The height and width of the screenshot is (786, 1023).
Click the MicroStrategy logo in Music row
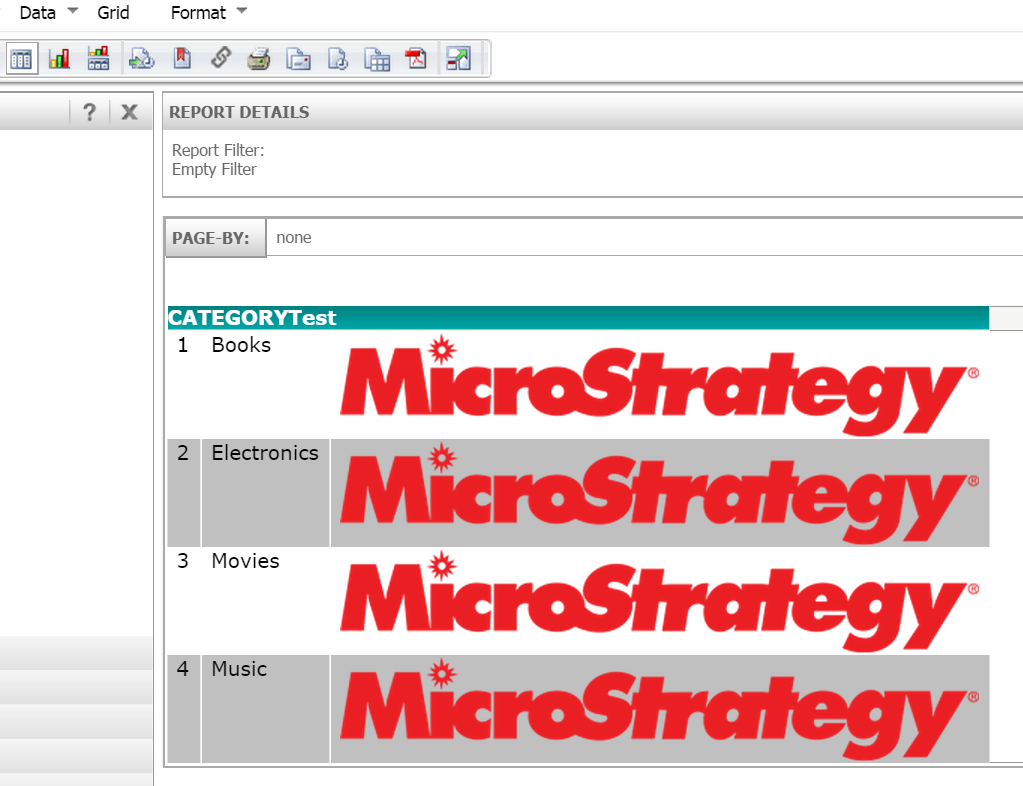(x=659, y=709)
